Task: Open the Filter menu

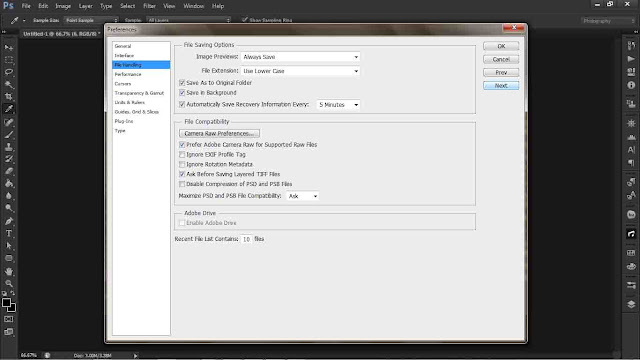Action: pyautogui.click(x=149, y=6)
